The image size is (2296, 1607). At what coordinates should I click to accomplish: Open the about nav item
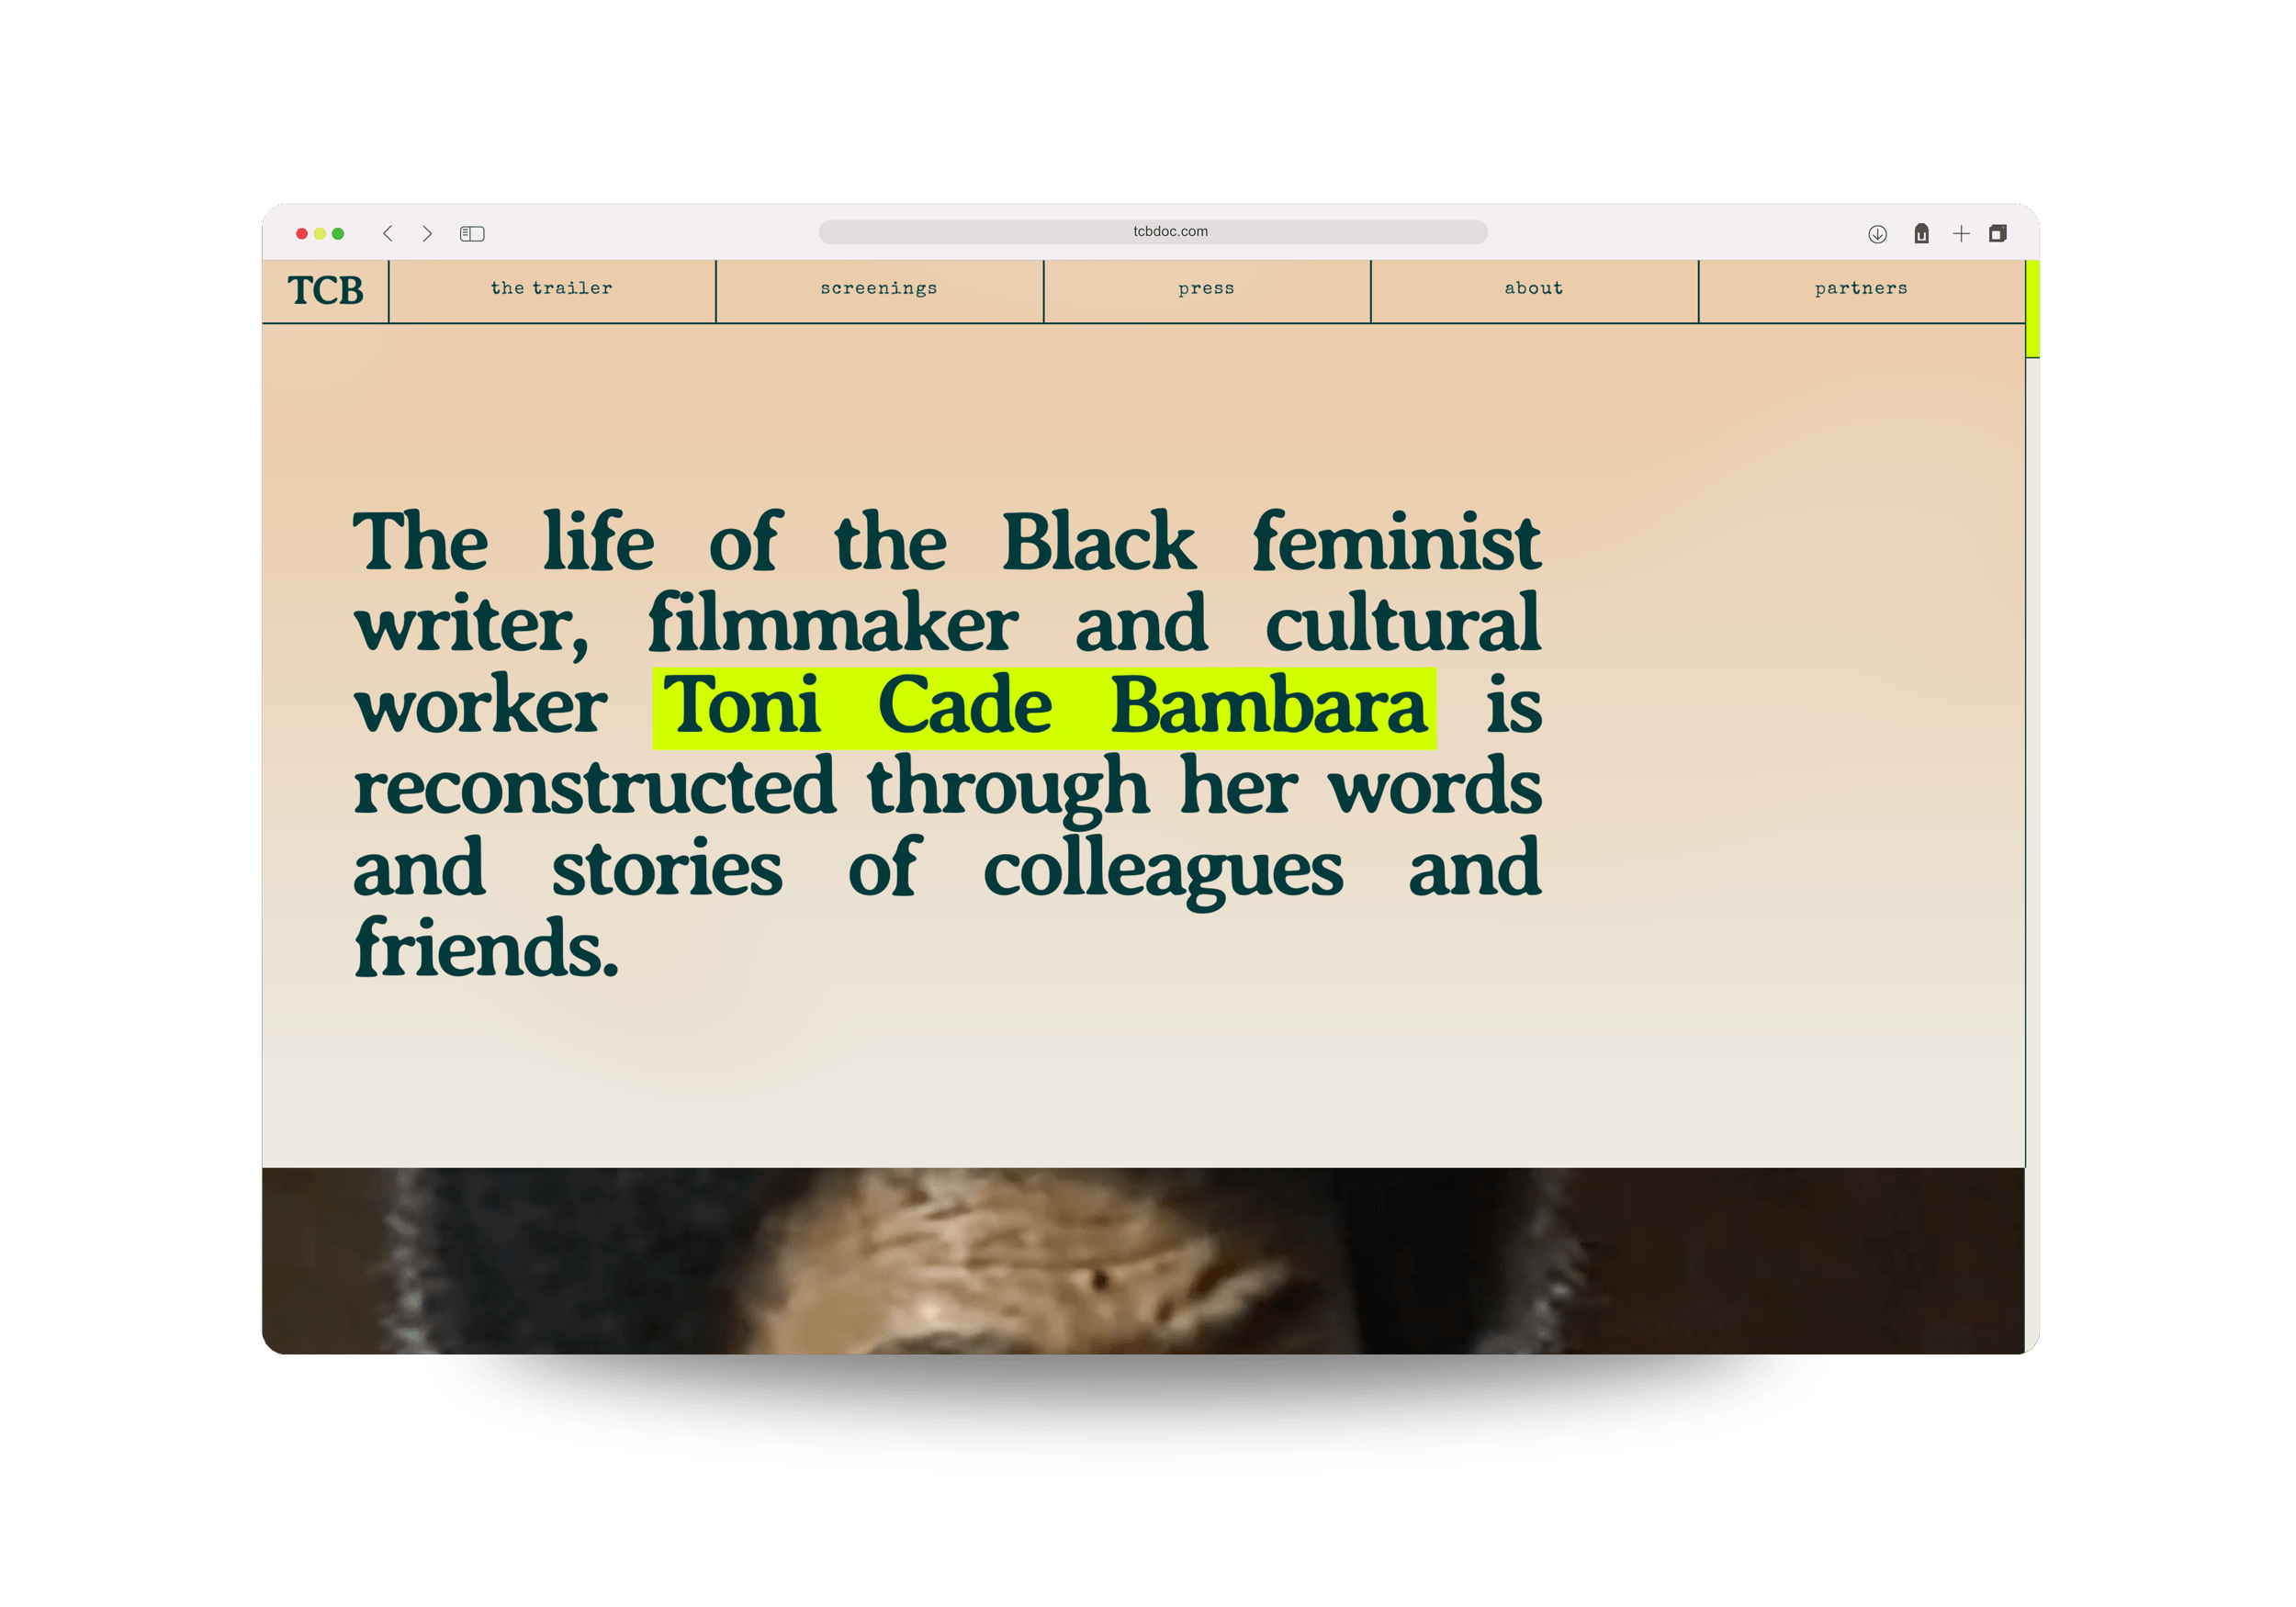click(1534, 289)
